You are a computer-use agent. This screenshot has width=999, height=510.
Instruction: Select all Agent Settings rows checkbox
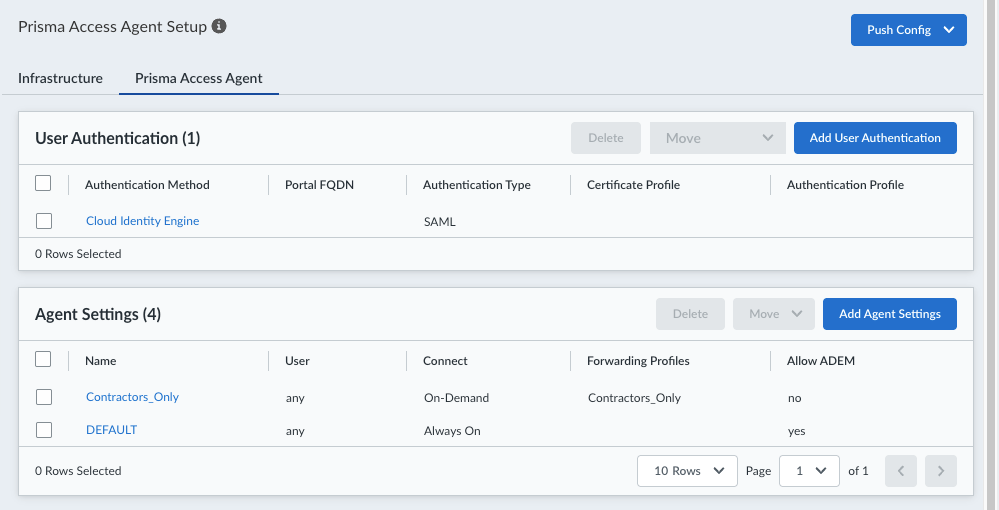point(43,359)
